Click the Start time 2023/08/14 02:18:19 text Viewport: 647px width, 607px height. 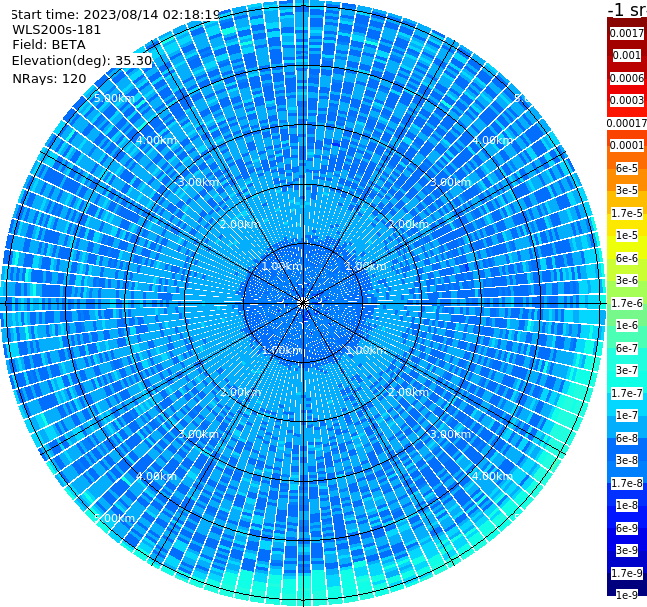tap(116, 14)
